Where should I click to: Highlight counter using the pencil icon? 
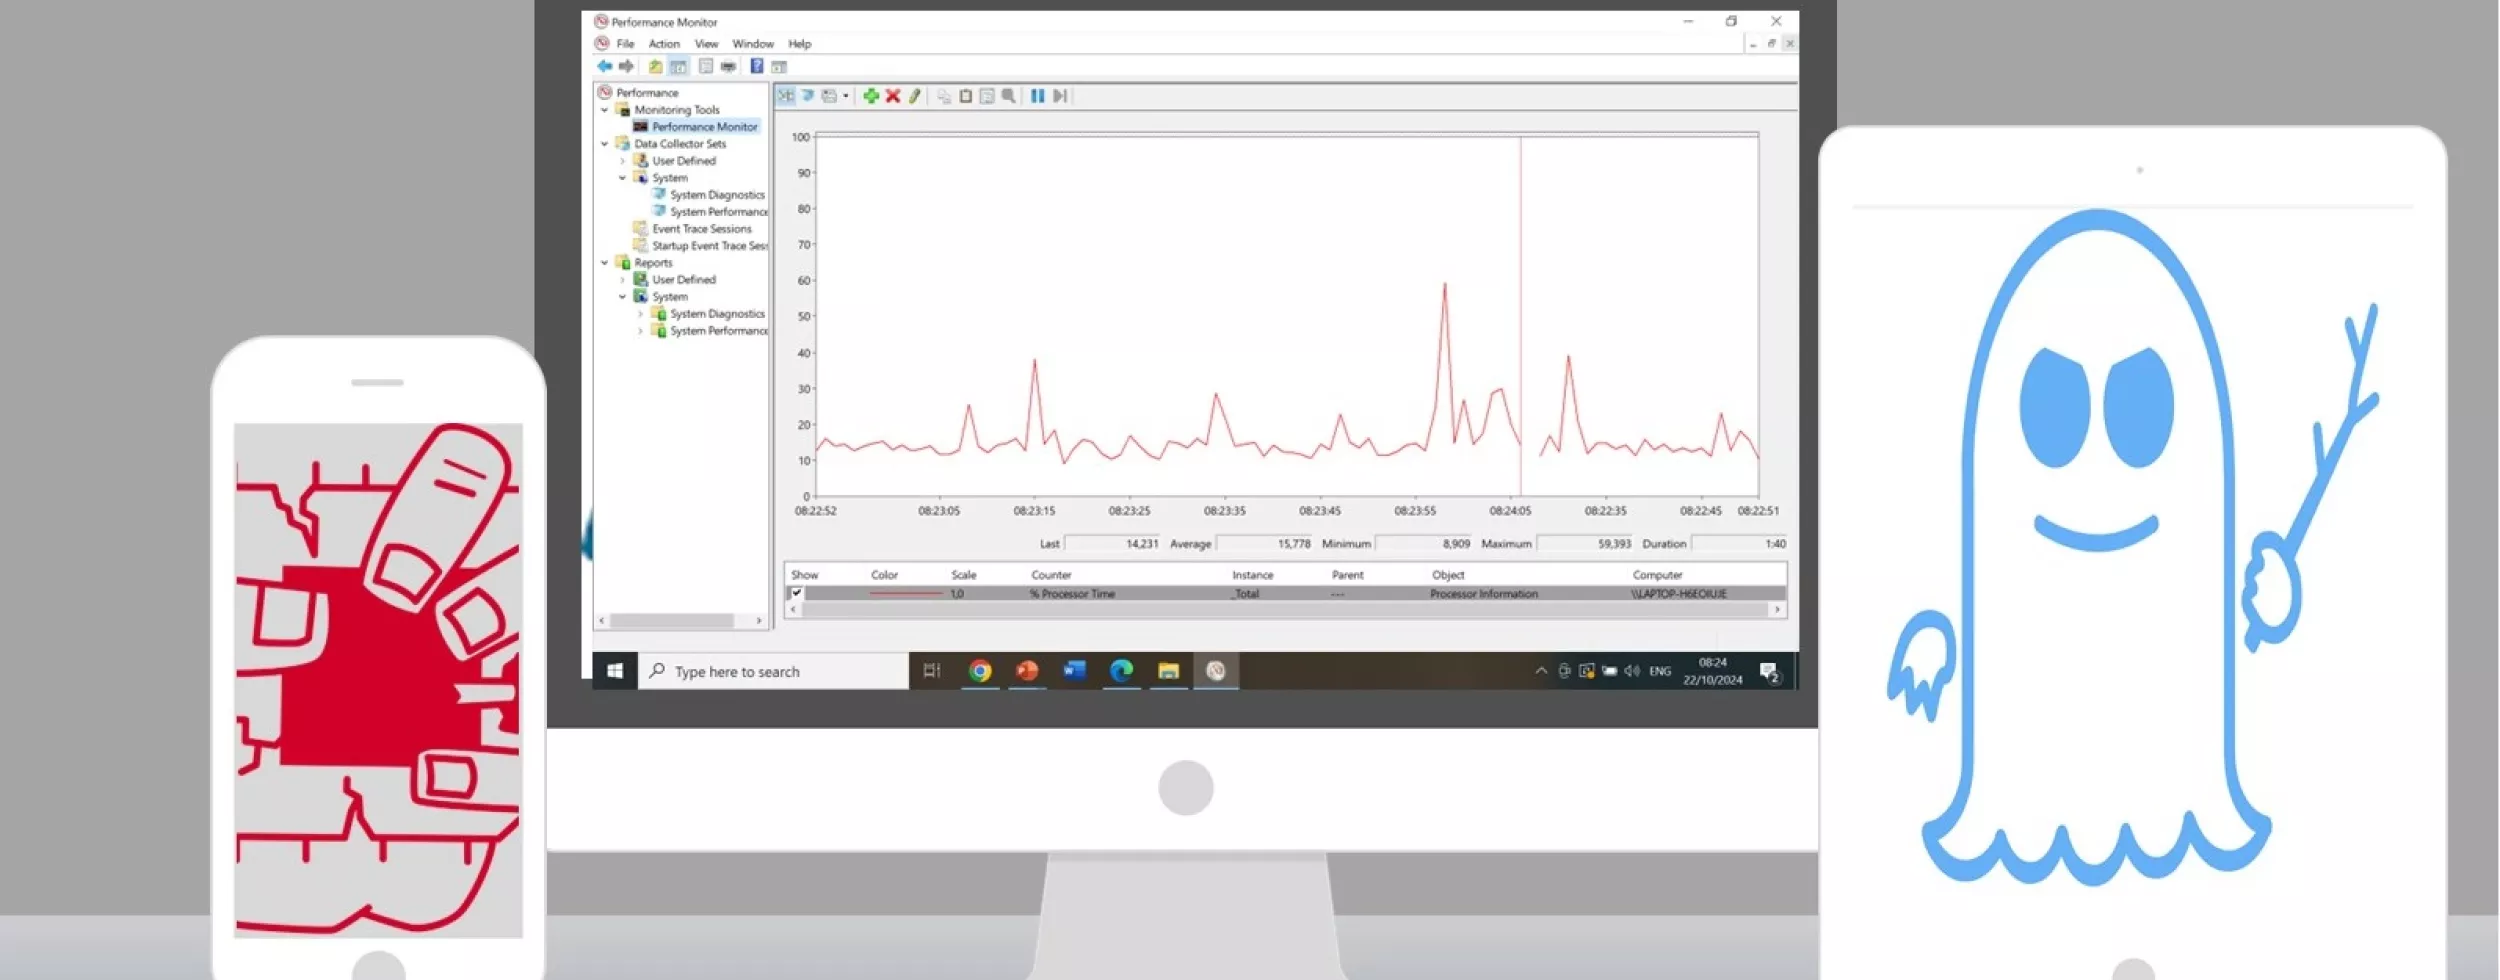point(914,96)
